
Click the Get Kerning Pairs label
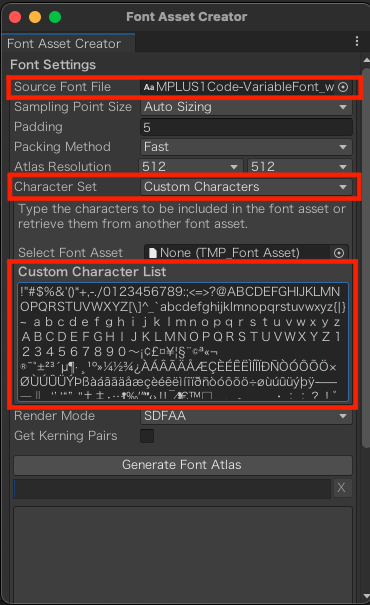point(66,436)
